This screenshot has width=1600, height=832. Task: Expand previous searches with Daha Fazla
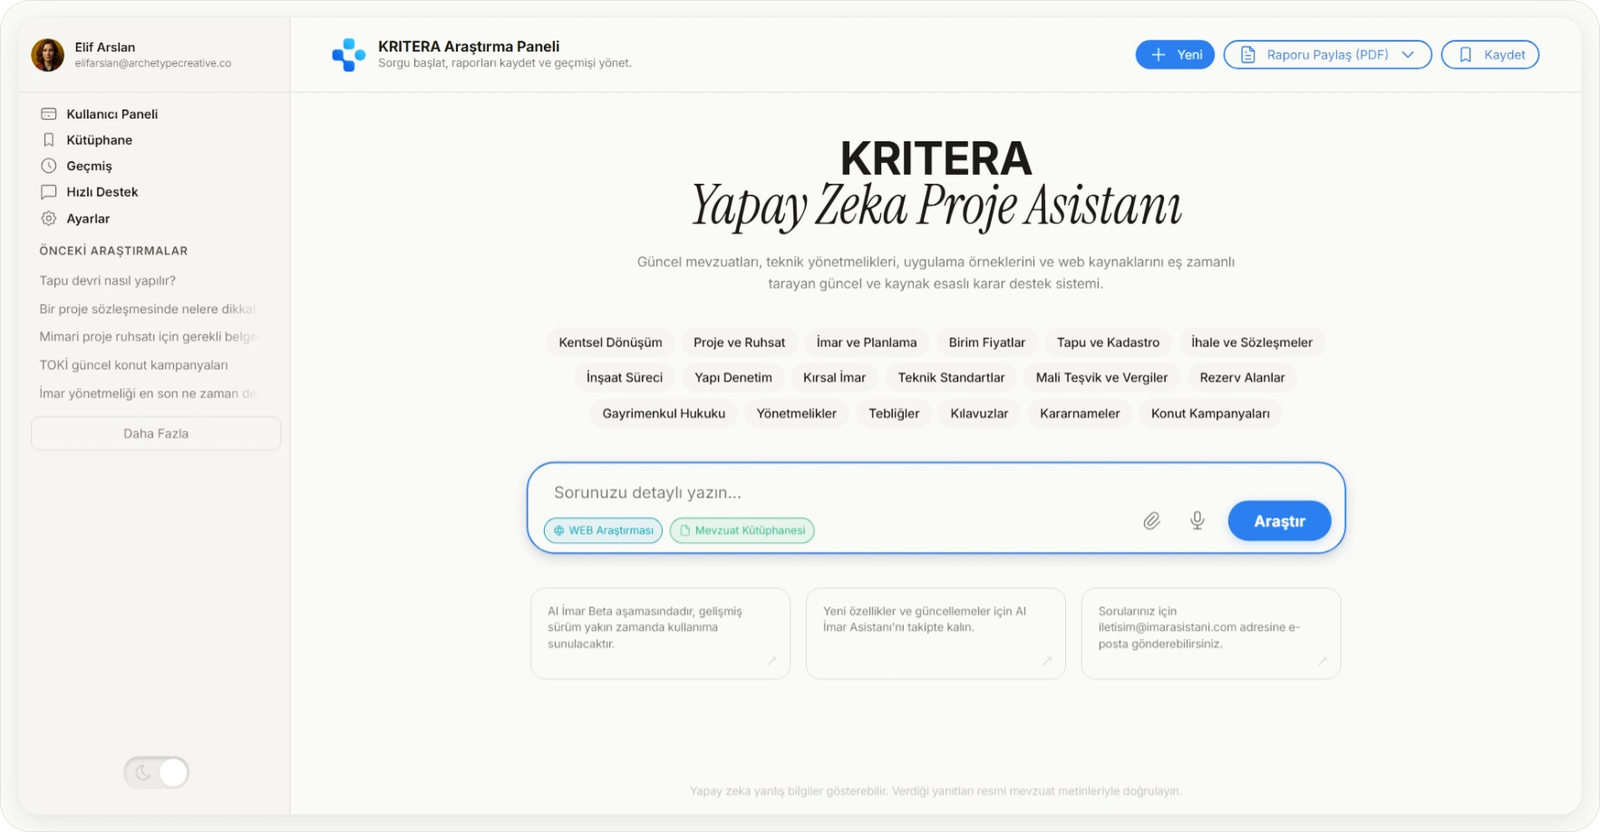pyautogui.click(x=156, y=433)
